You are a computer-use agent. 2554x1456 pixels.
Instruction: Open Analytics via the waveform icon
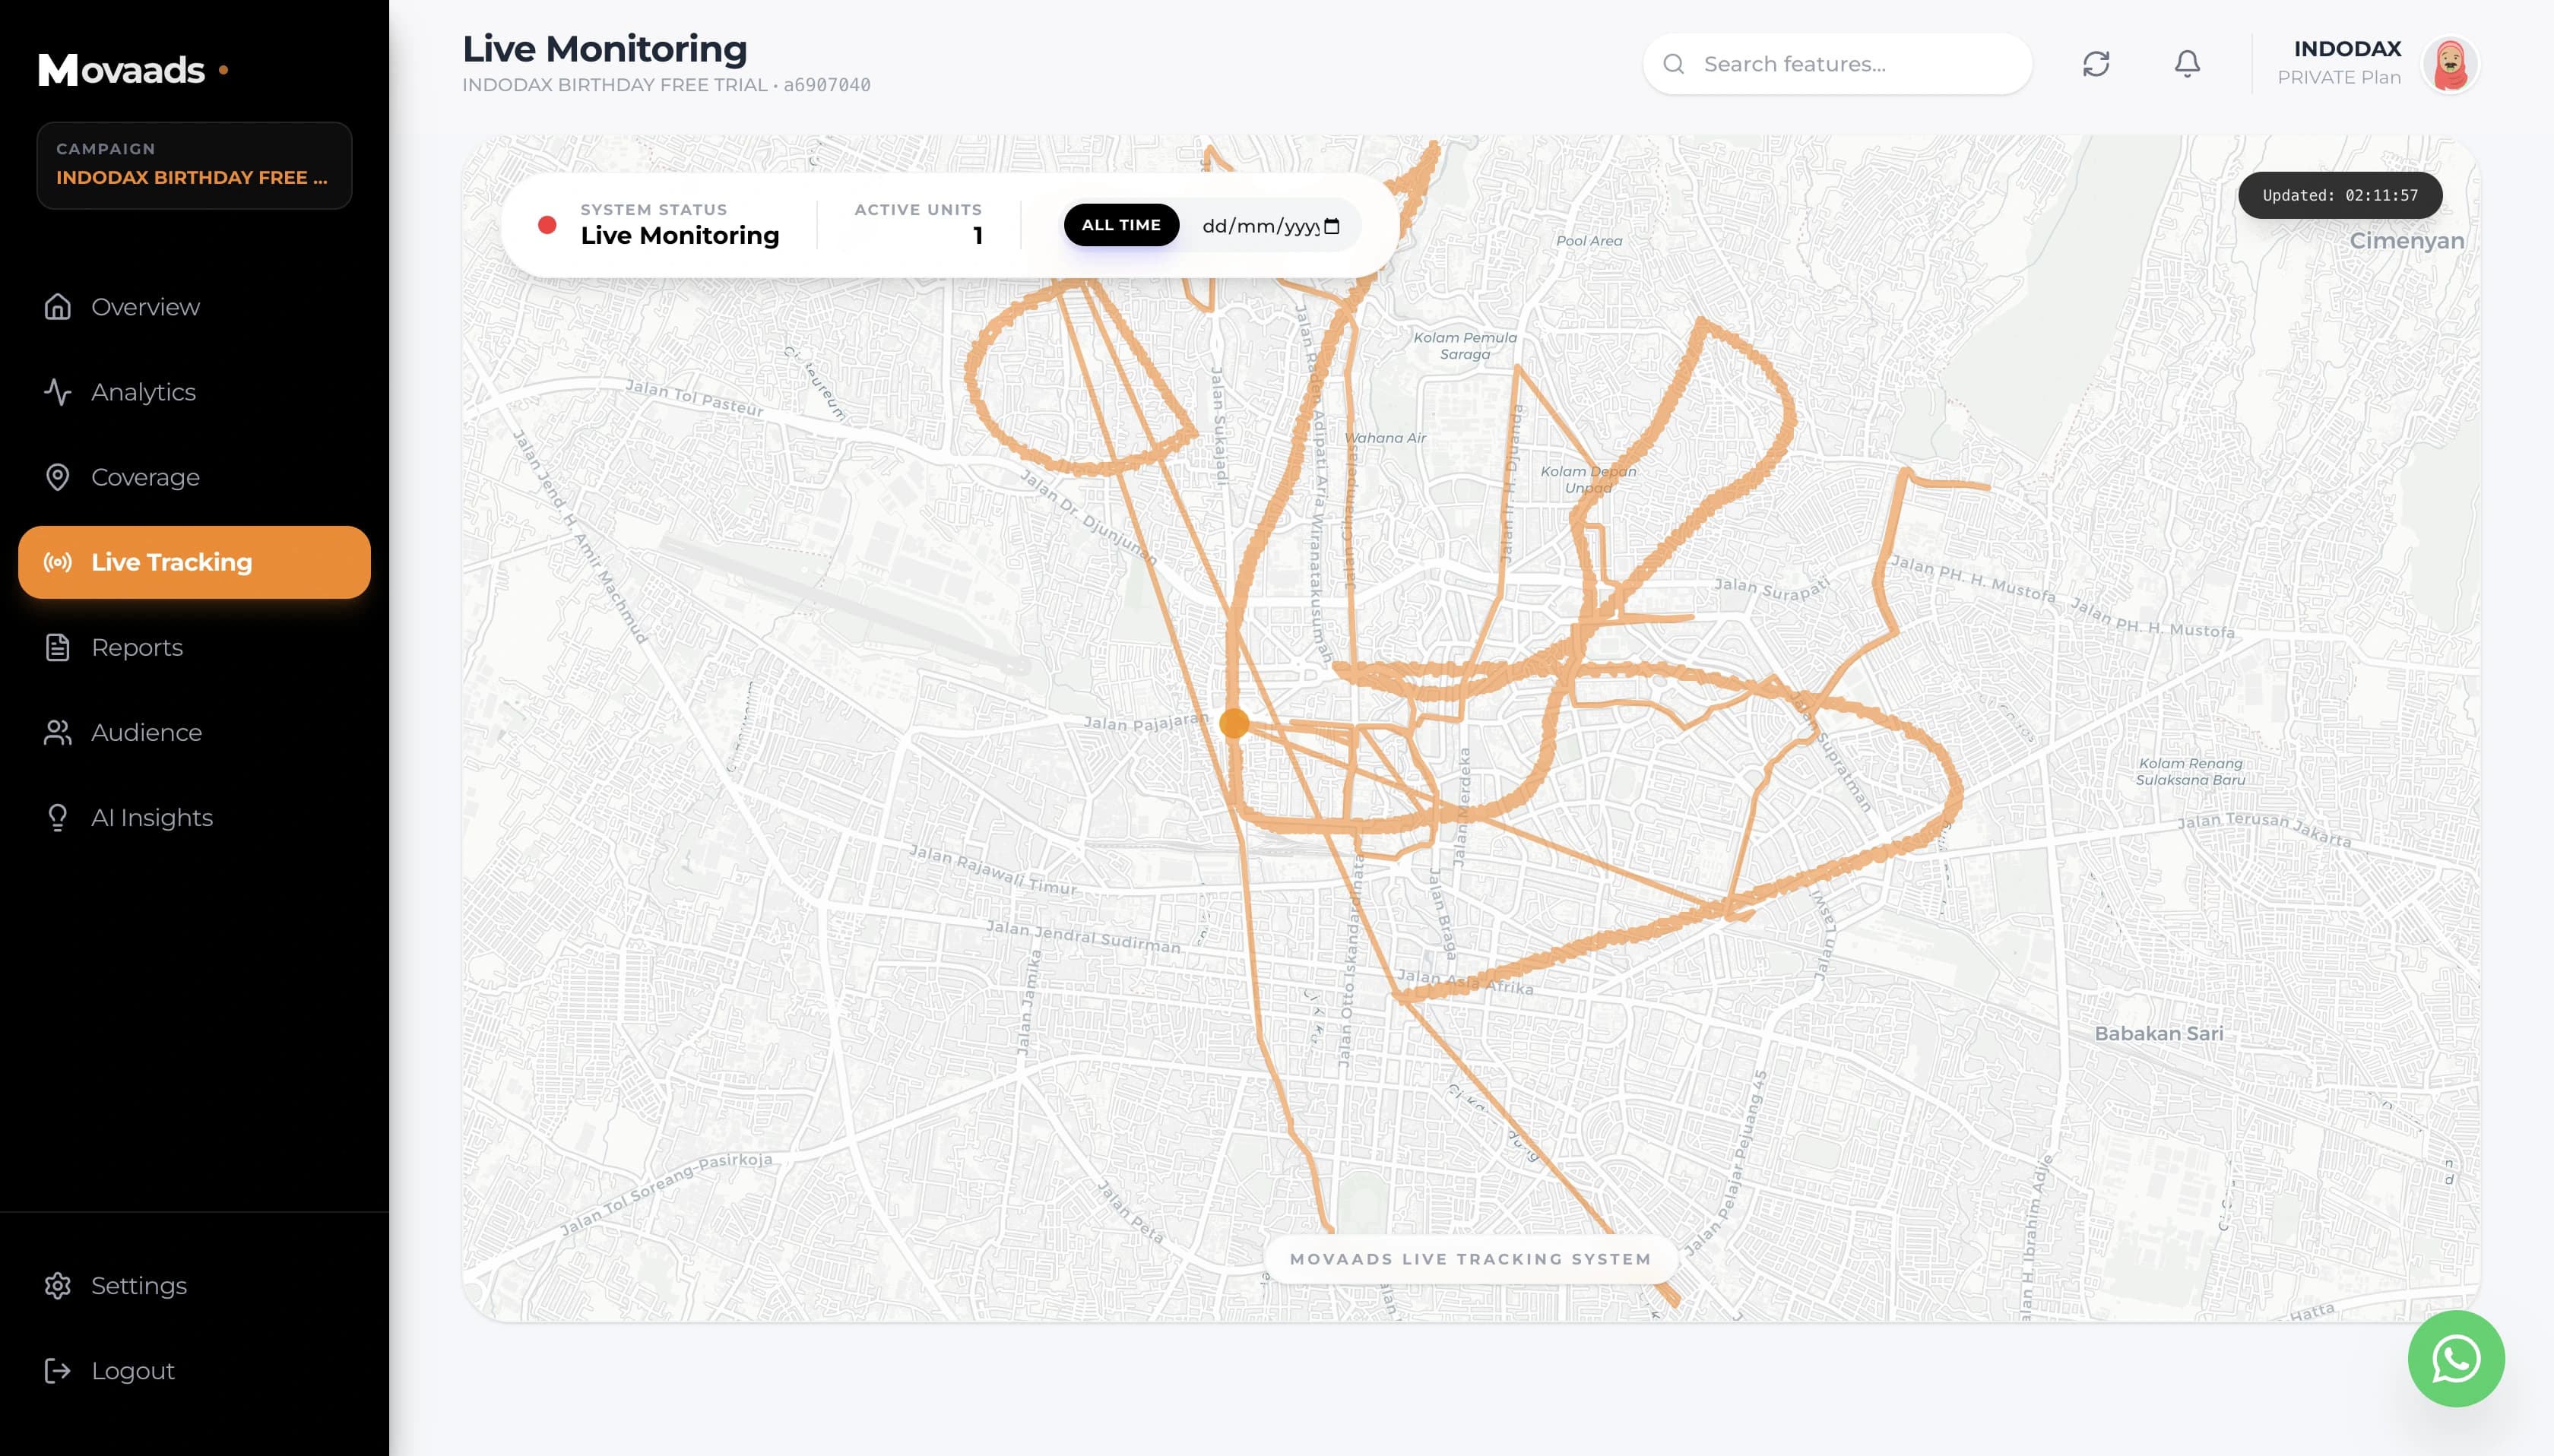tap(58, 392)
